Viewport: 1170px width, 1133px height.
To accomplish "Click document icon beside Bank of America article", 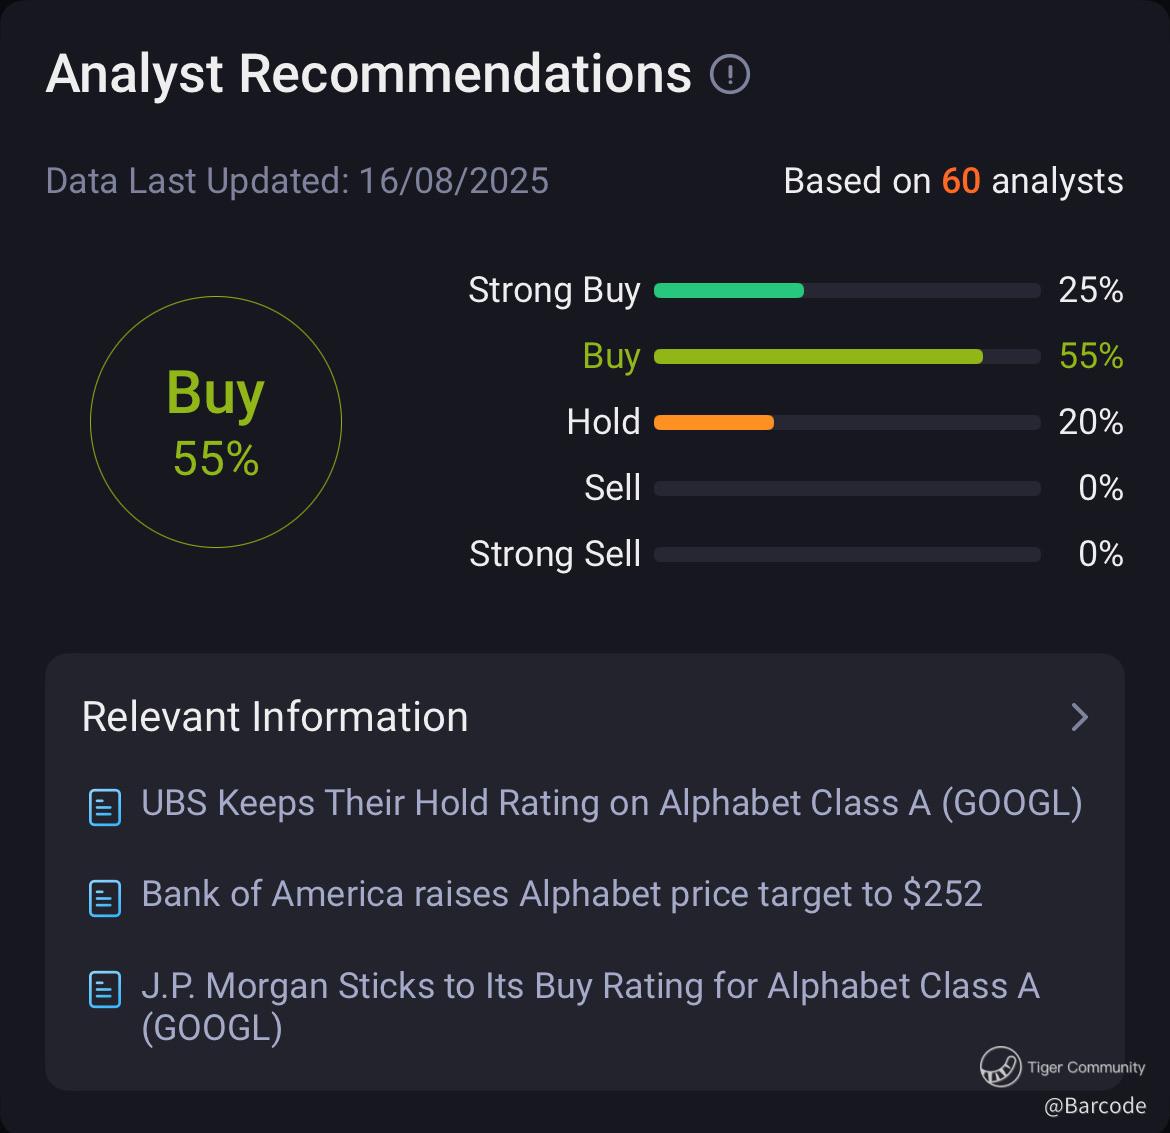I will tap(105, 898).
